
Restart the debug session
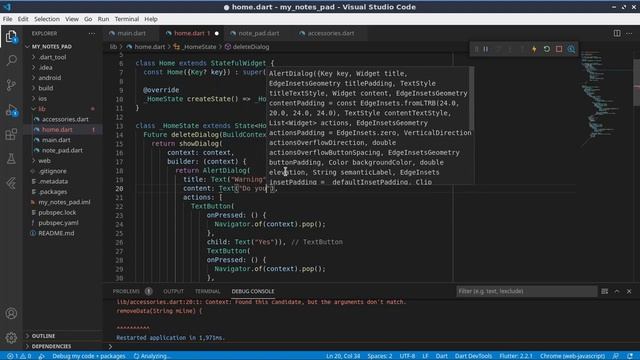click(x=547, y=49)
